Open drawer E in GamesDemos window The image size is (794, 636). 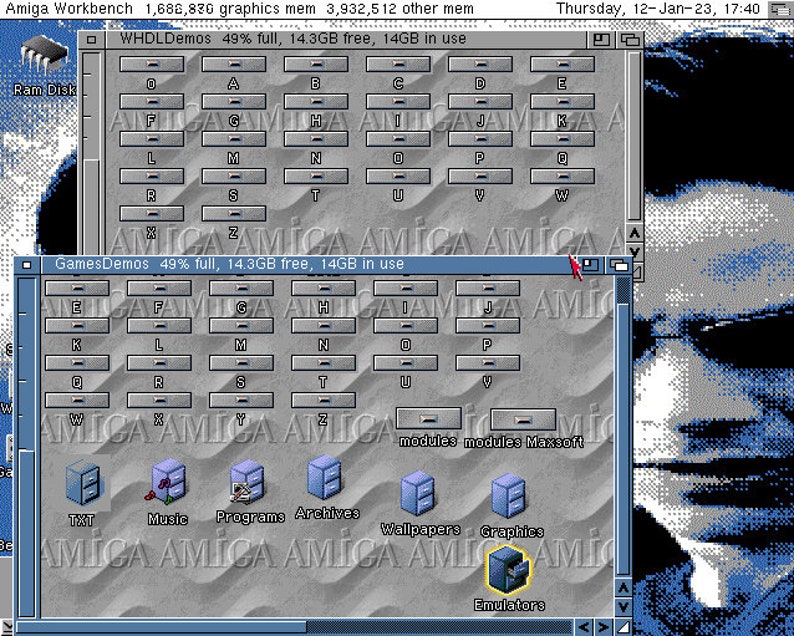click(77, 289)
